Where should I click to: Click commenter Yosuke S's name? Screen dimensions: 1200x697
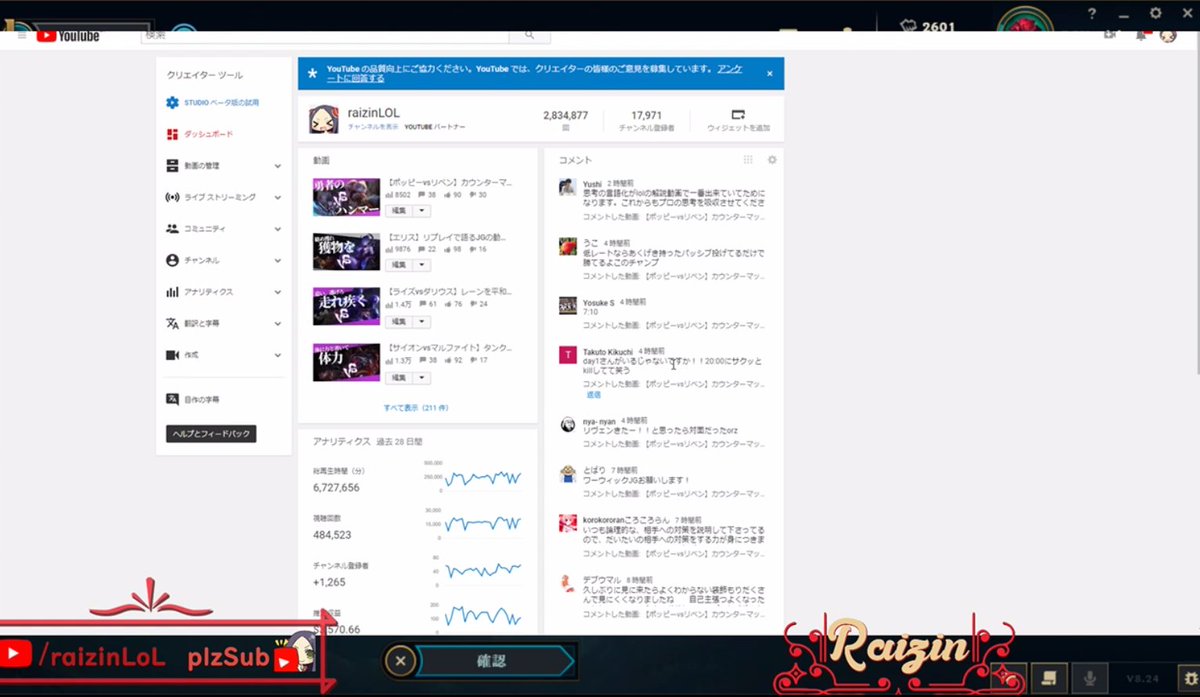598,302
